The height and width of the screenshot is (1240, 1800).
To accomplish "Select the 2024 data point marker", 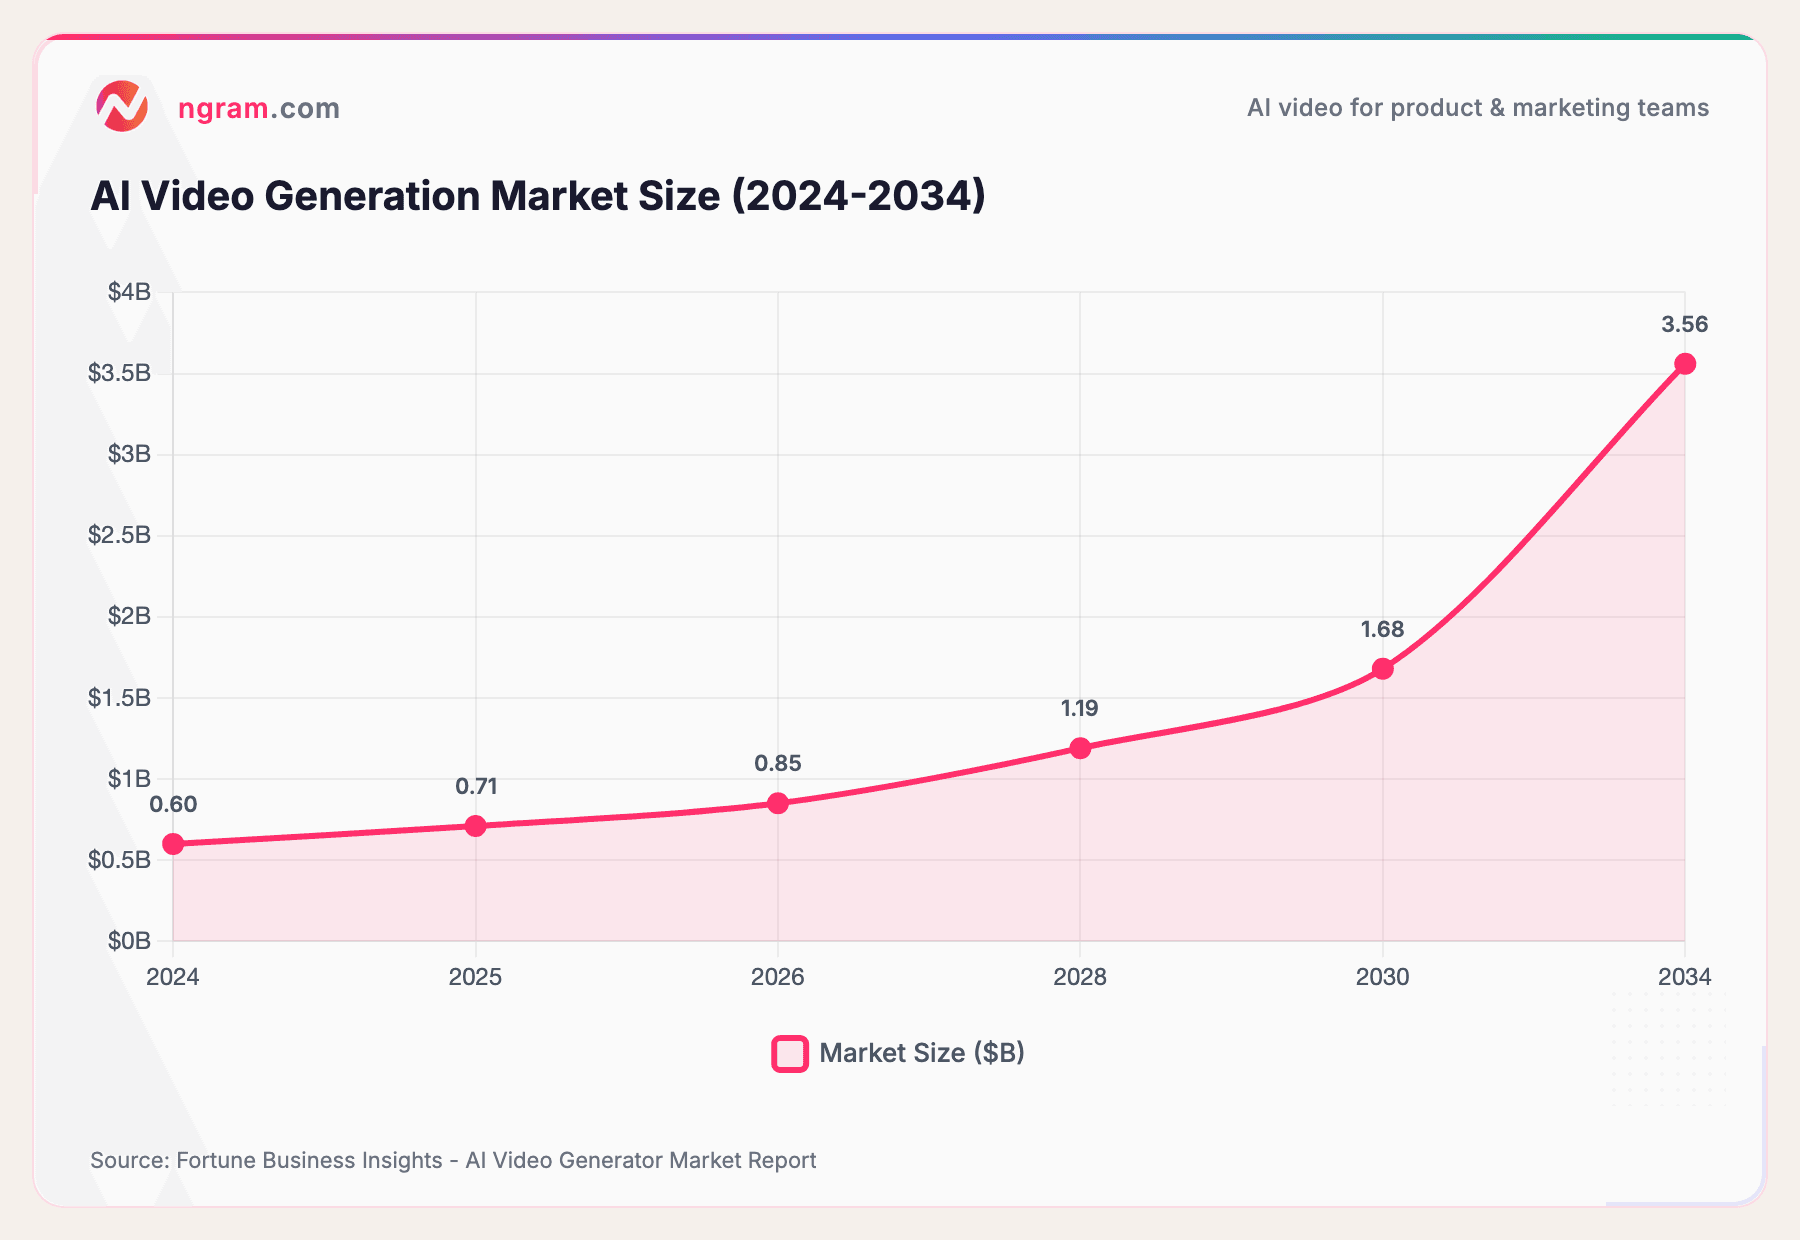I will coord(174,843).
